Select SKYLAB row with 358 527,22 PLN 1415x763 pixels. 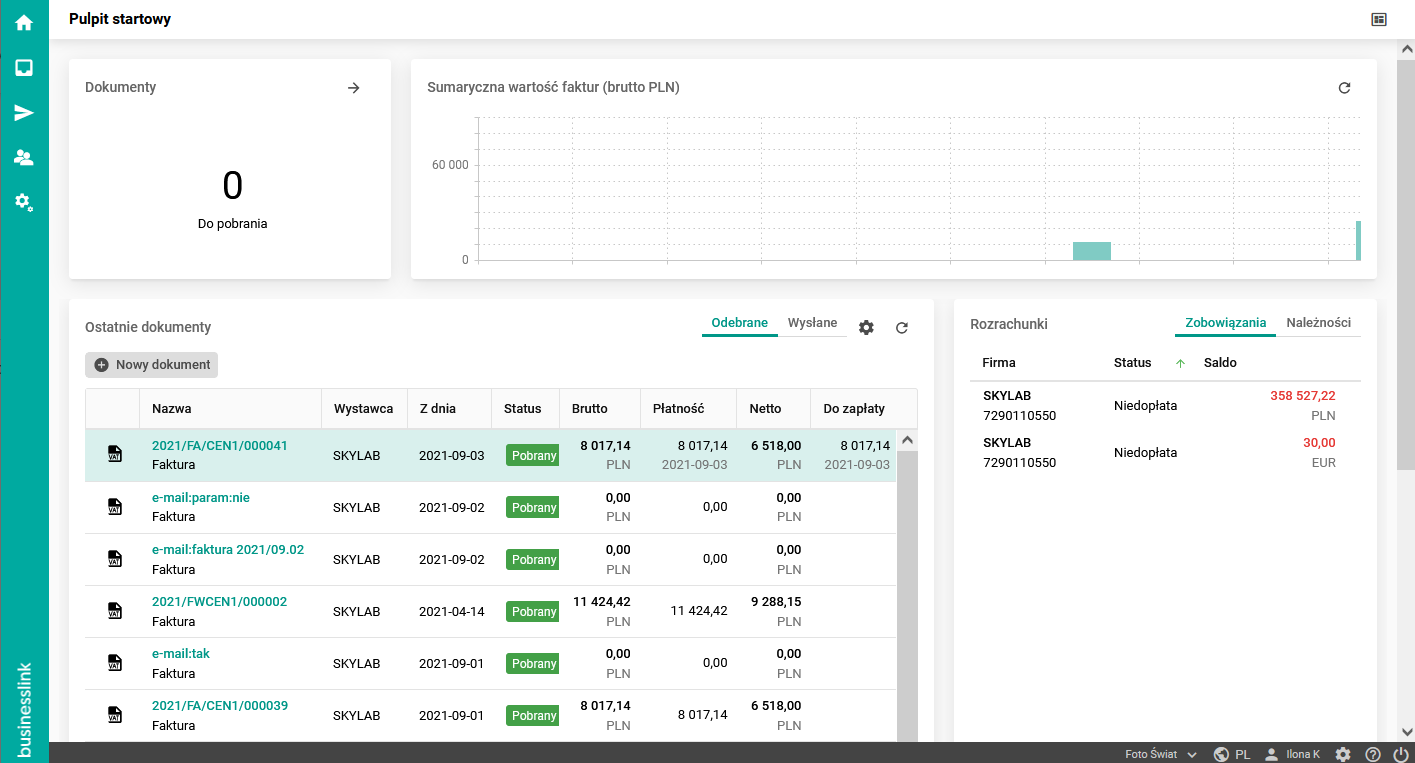[x=1165, y=405]
